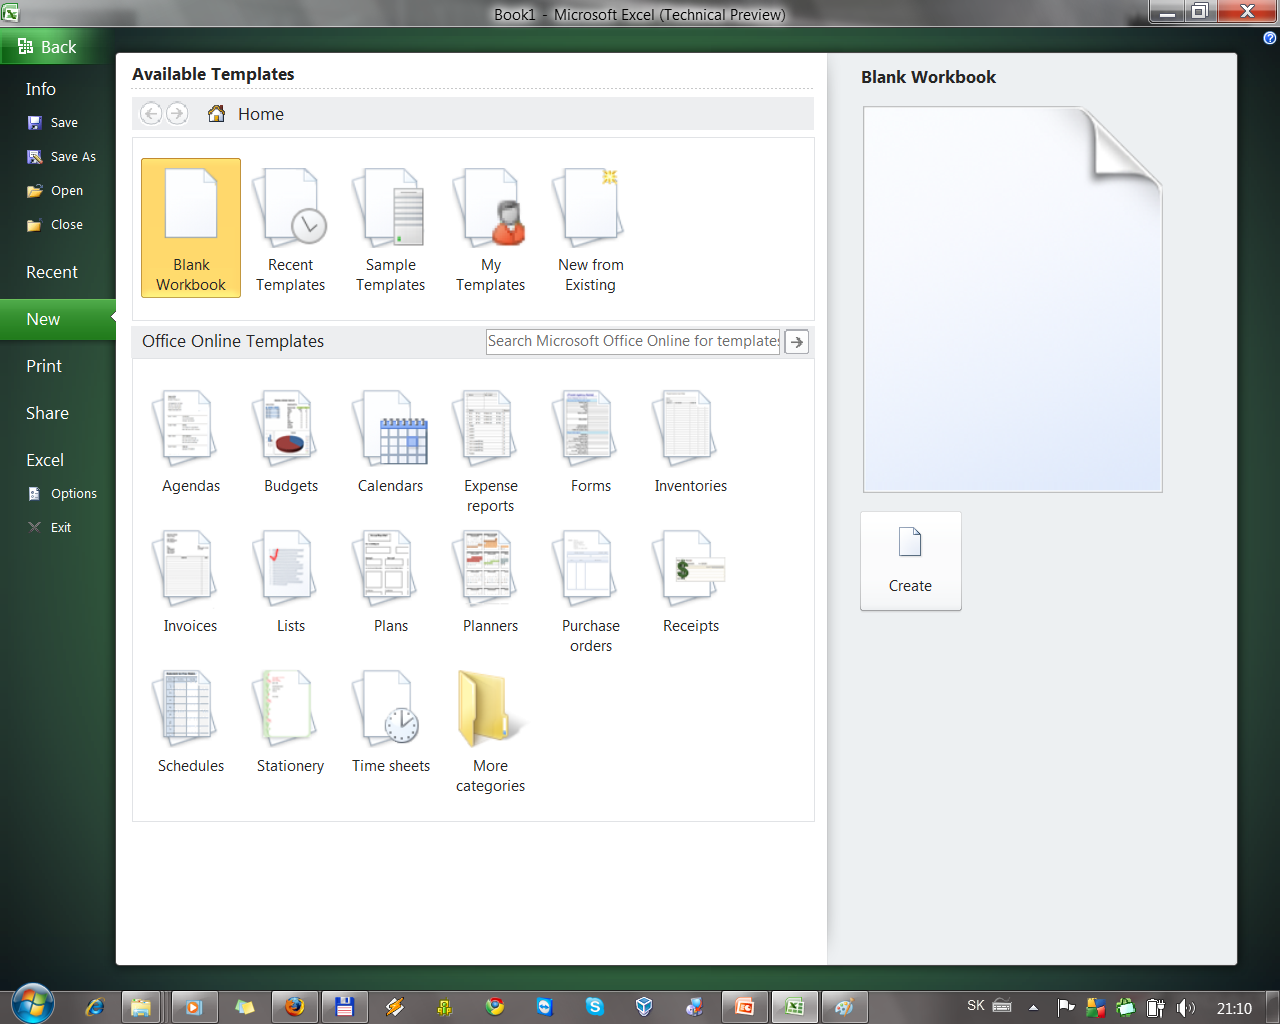Open Recent Templates
Viewport: 1280px width, 1024px height.
click(291, 228)
